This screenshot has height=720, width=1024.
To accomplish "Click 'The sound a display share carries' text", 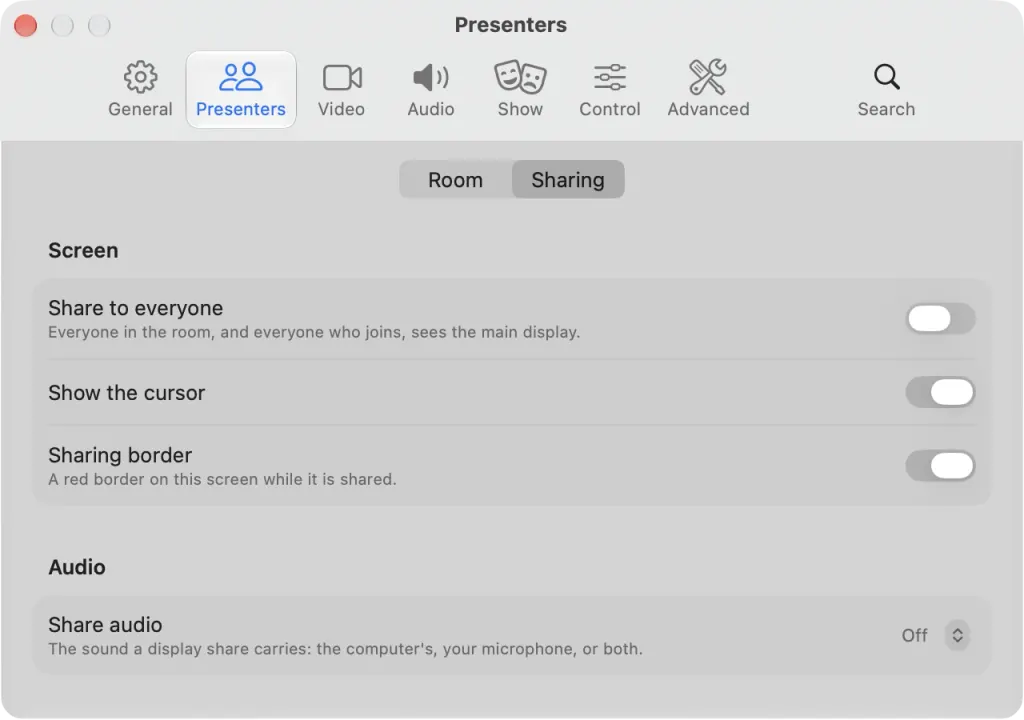I will pyautogui.click(x=345, y=649).
